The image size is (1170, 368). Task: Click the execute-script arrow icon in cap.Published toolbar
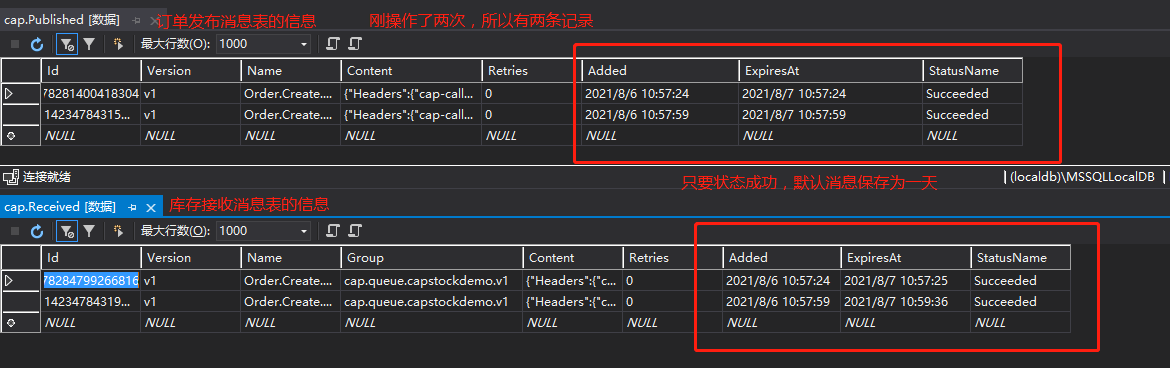pos(117,45)
